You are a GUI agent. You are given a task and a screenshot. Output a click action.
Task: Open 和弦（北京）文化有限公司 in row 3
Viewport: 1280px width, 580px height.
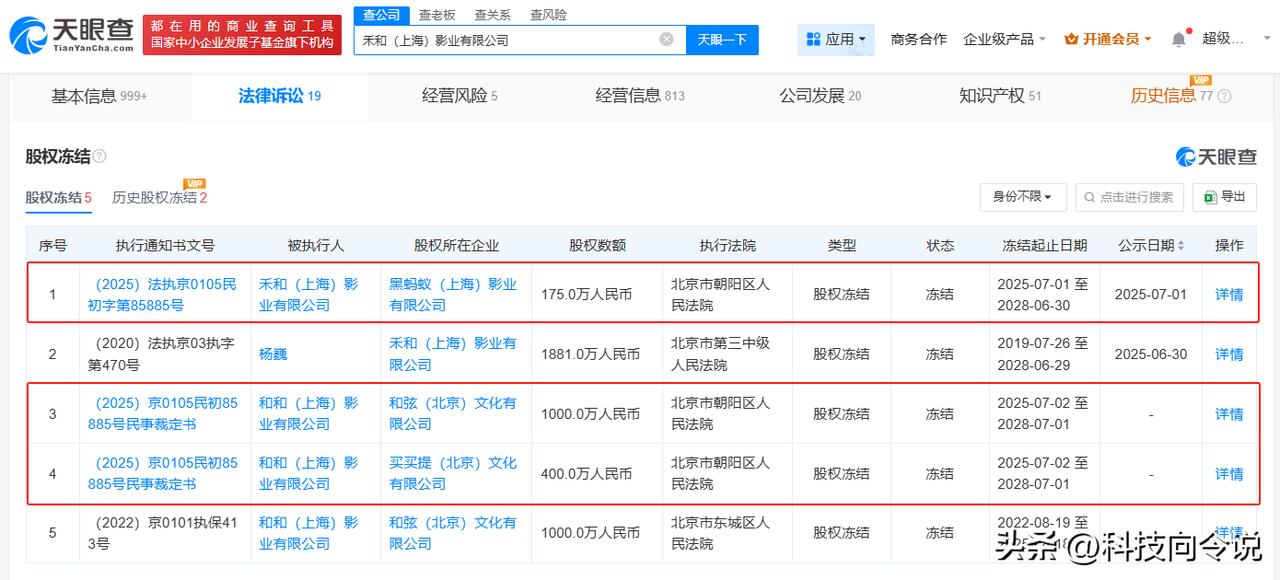[453, 414]
